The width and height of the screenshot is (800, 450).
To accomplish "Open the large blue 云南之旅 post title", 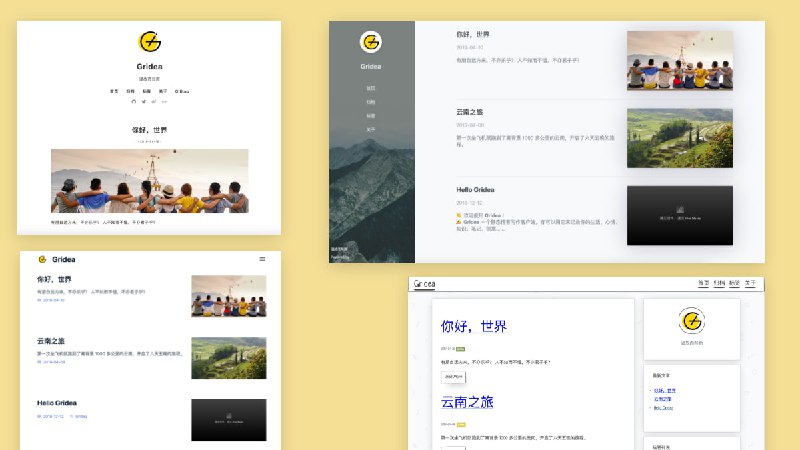I will point(467,402).
